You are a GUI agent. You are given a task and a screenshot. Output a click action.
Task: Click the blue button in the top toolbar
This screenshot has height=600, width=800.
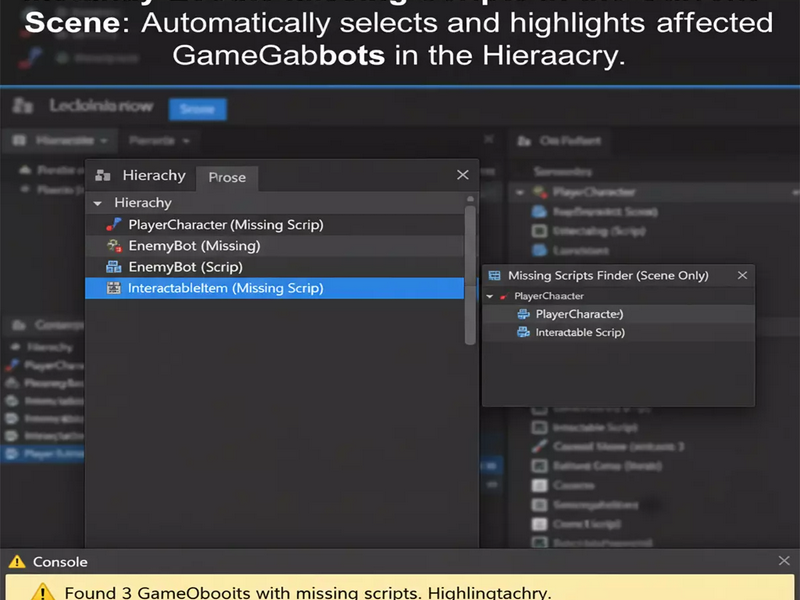coord(197,109)
